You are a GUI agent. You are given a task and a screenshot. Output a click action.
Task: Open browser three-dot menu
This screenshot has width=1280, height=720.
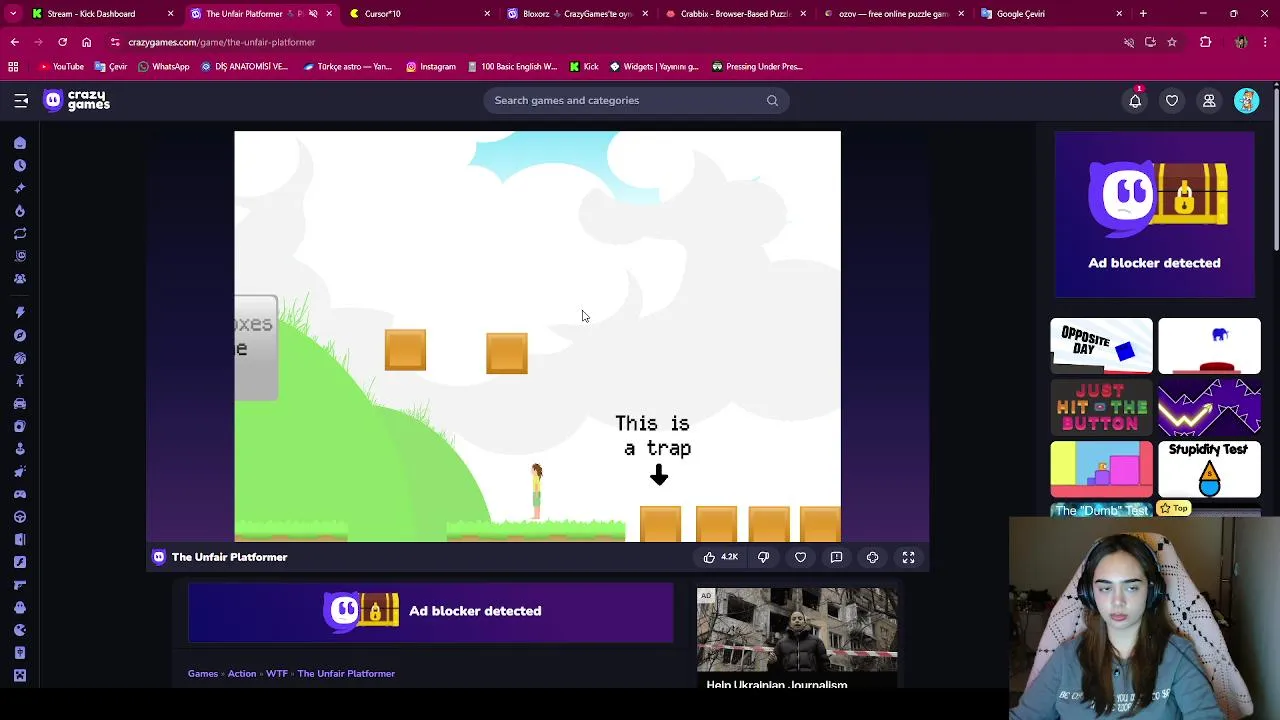(1266, 42)
